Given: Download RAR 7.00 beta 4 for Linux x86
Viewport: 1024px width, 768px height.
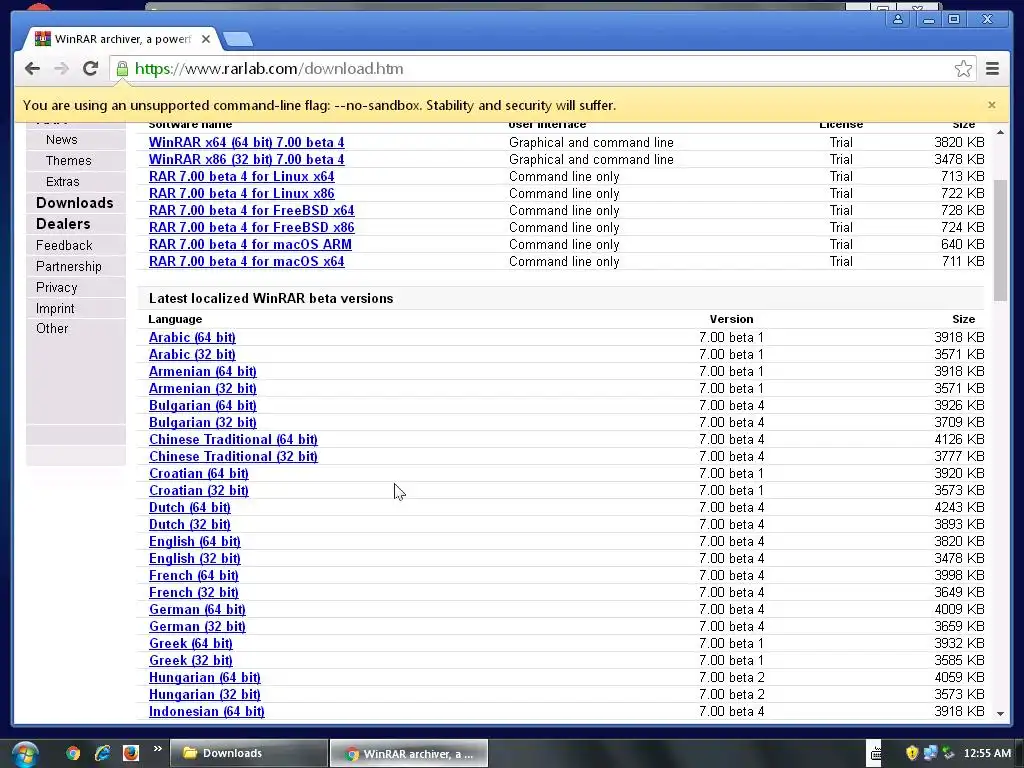Looking at the screenshot, I should [x=242, y=193].
